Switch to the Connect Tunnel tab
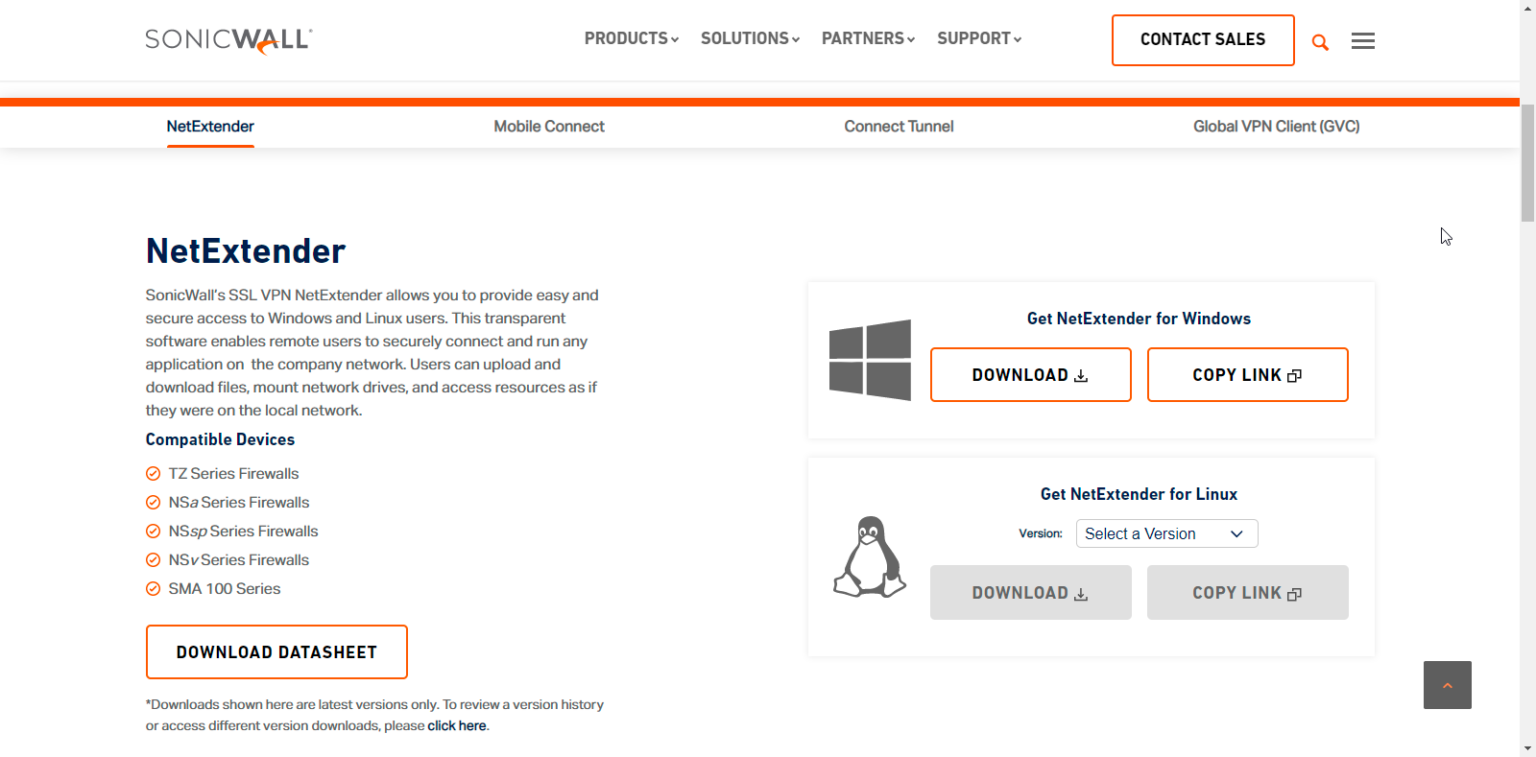The height and width of the screenshot is (757, 1536). pyautogui.click(x=898, y=126)
